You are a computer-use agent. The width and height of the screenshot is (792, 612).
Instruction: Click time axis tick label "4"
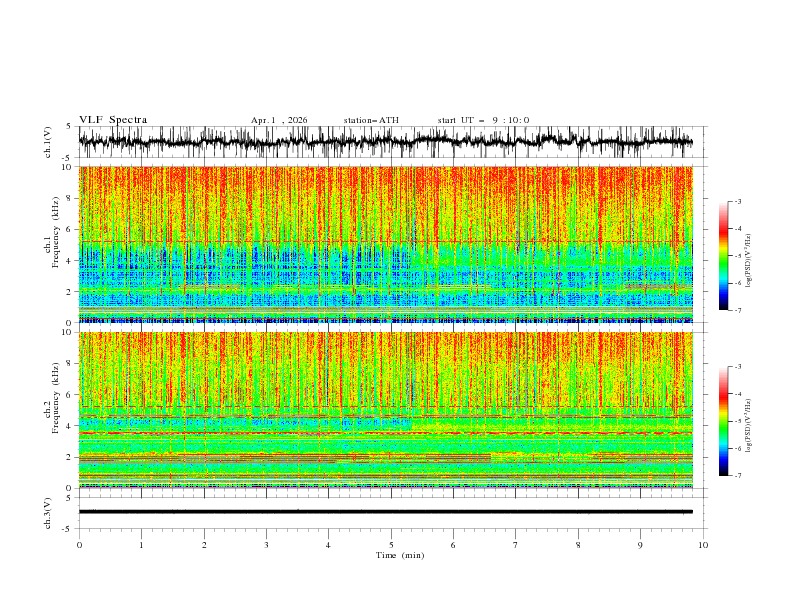(328, 545)
